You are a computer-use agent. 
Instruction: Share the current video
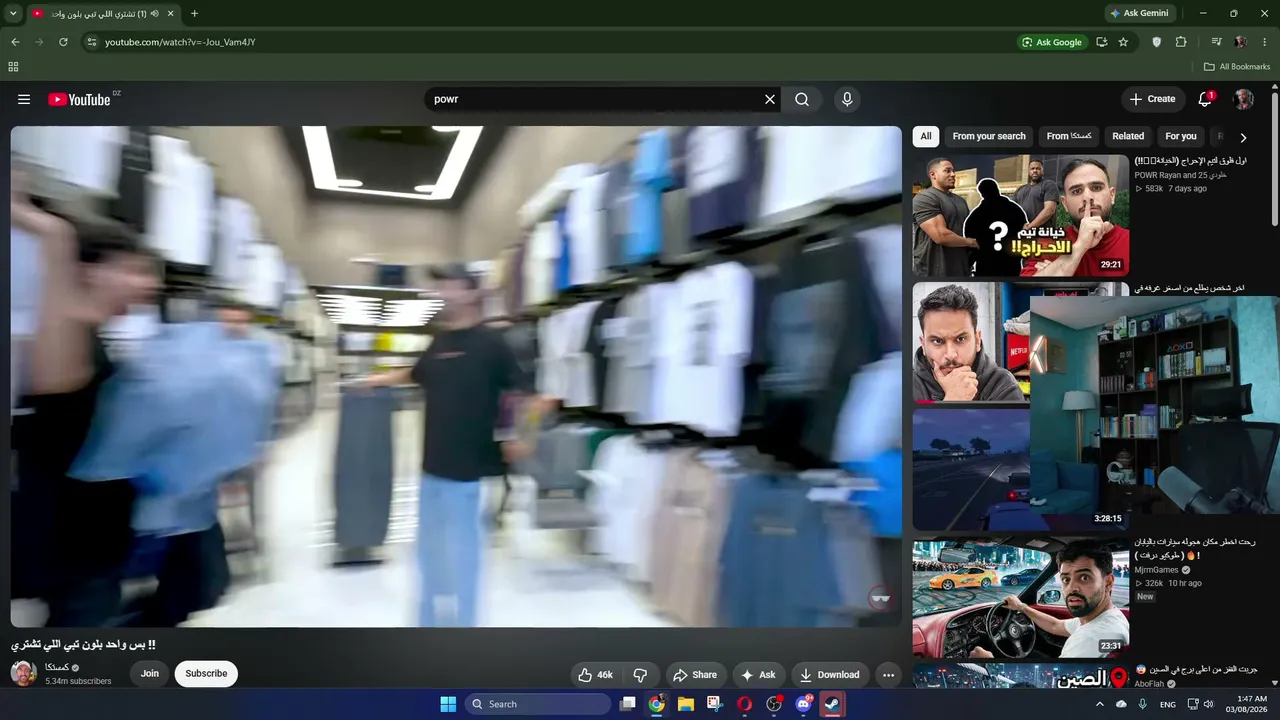coord(694,675)
